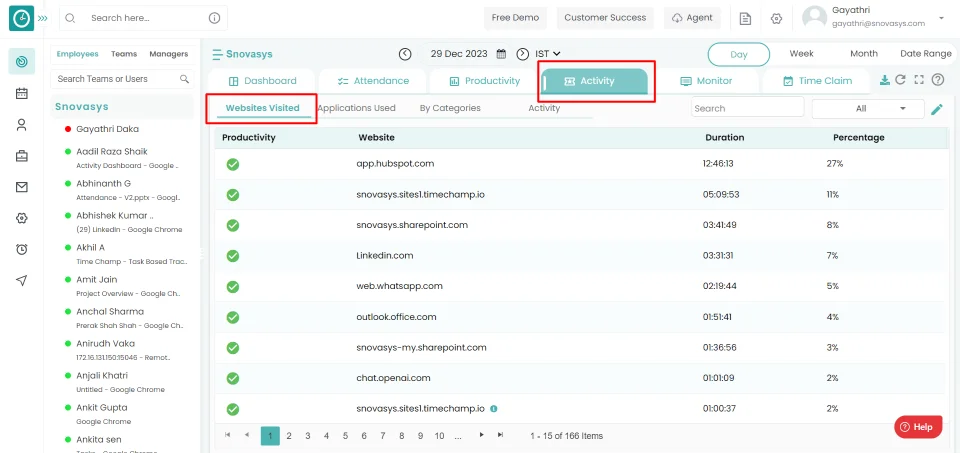Open the help question mark icon
Screen dimensions: 960x453
937,80
